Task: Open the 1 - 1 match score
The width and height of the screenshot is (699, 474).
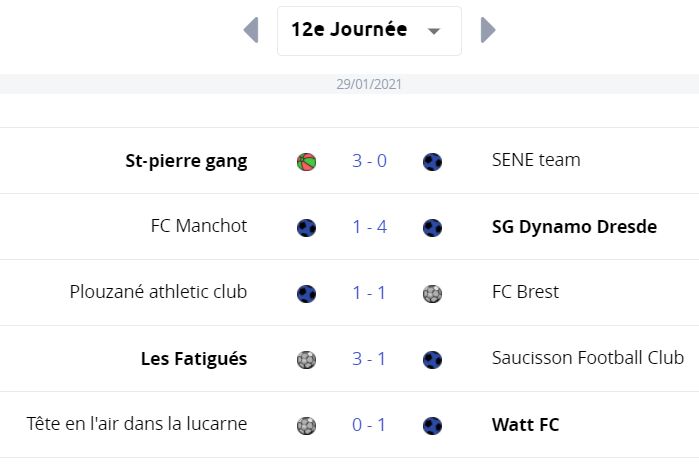Action: [x=369, y=293]
